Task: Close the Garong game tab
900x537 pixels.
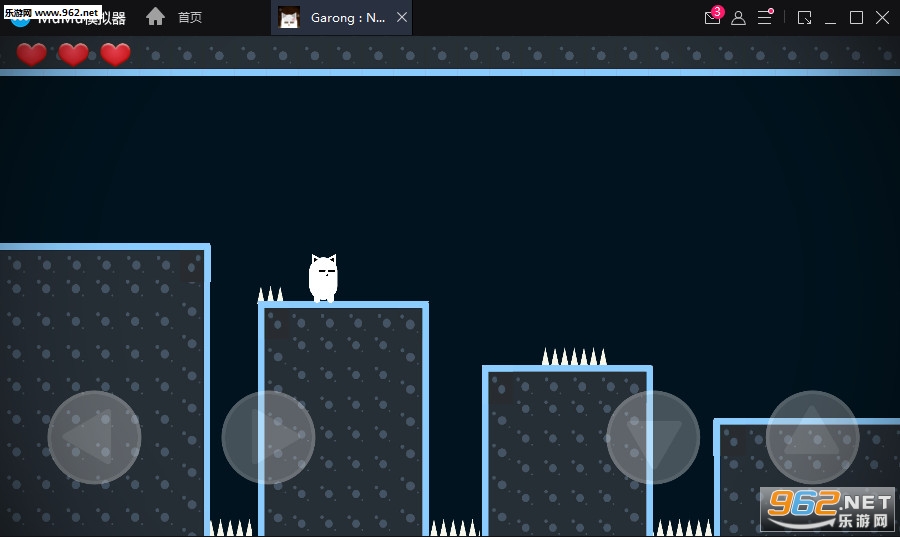Action: pos(401,18)
